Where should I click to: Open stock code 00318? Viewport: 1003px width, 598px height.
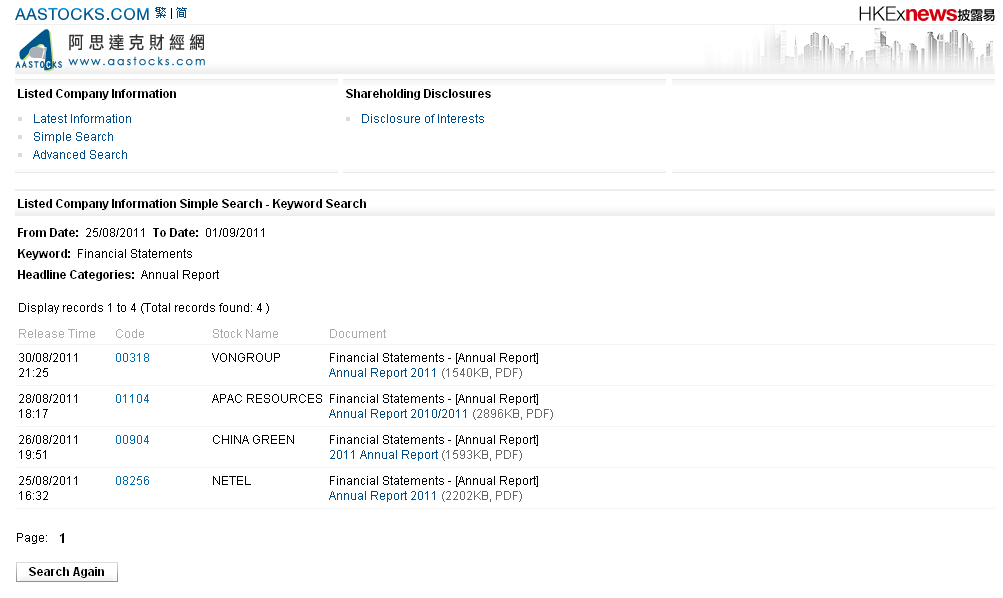(132, 358)
